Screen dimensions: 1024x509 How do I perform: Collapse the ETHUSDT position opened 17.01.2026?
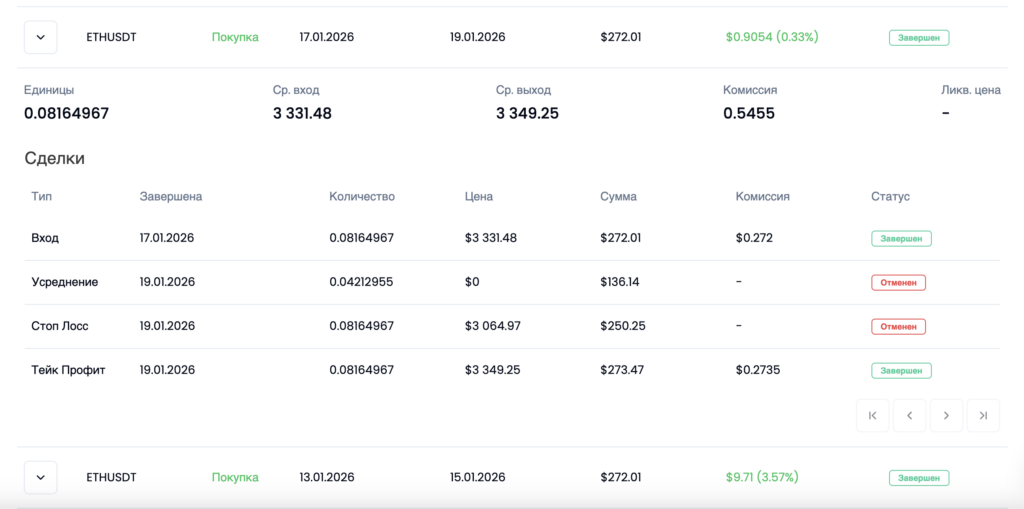(x=41, y=38)
